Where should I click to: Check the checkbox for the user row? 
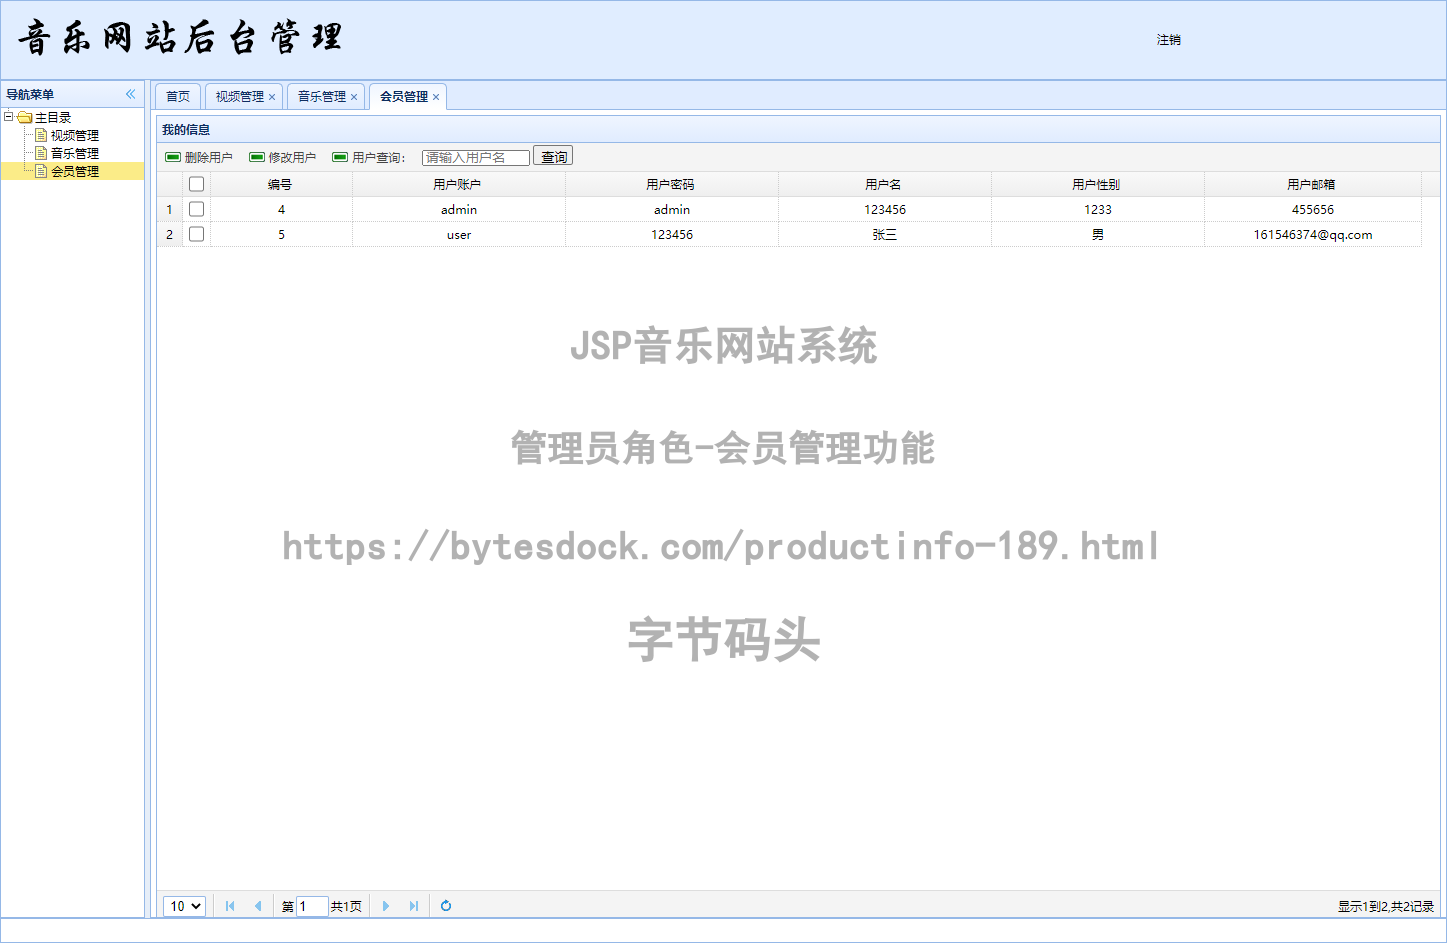pyautogui.click(x=197, y=234)
